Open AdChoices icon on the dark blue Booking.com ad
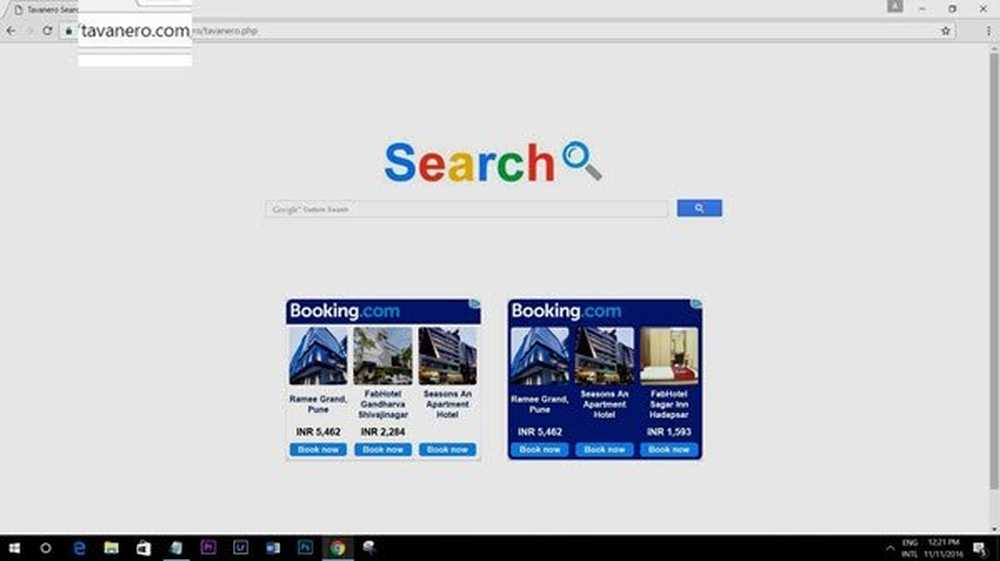Viewport: 1000px width, 561px height. 696,304
